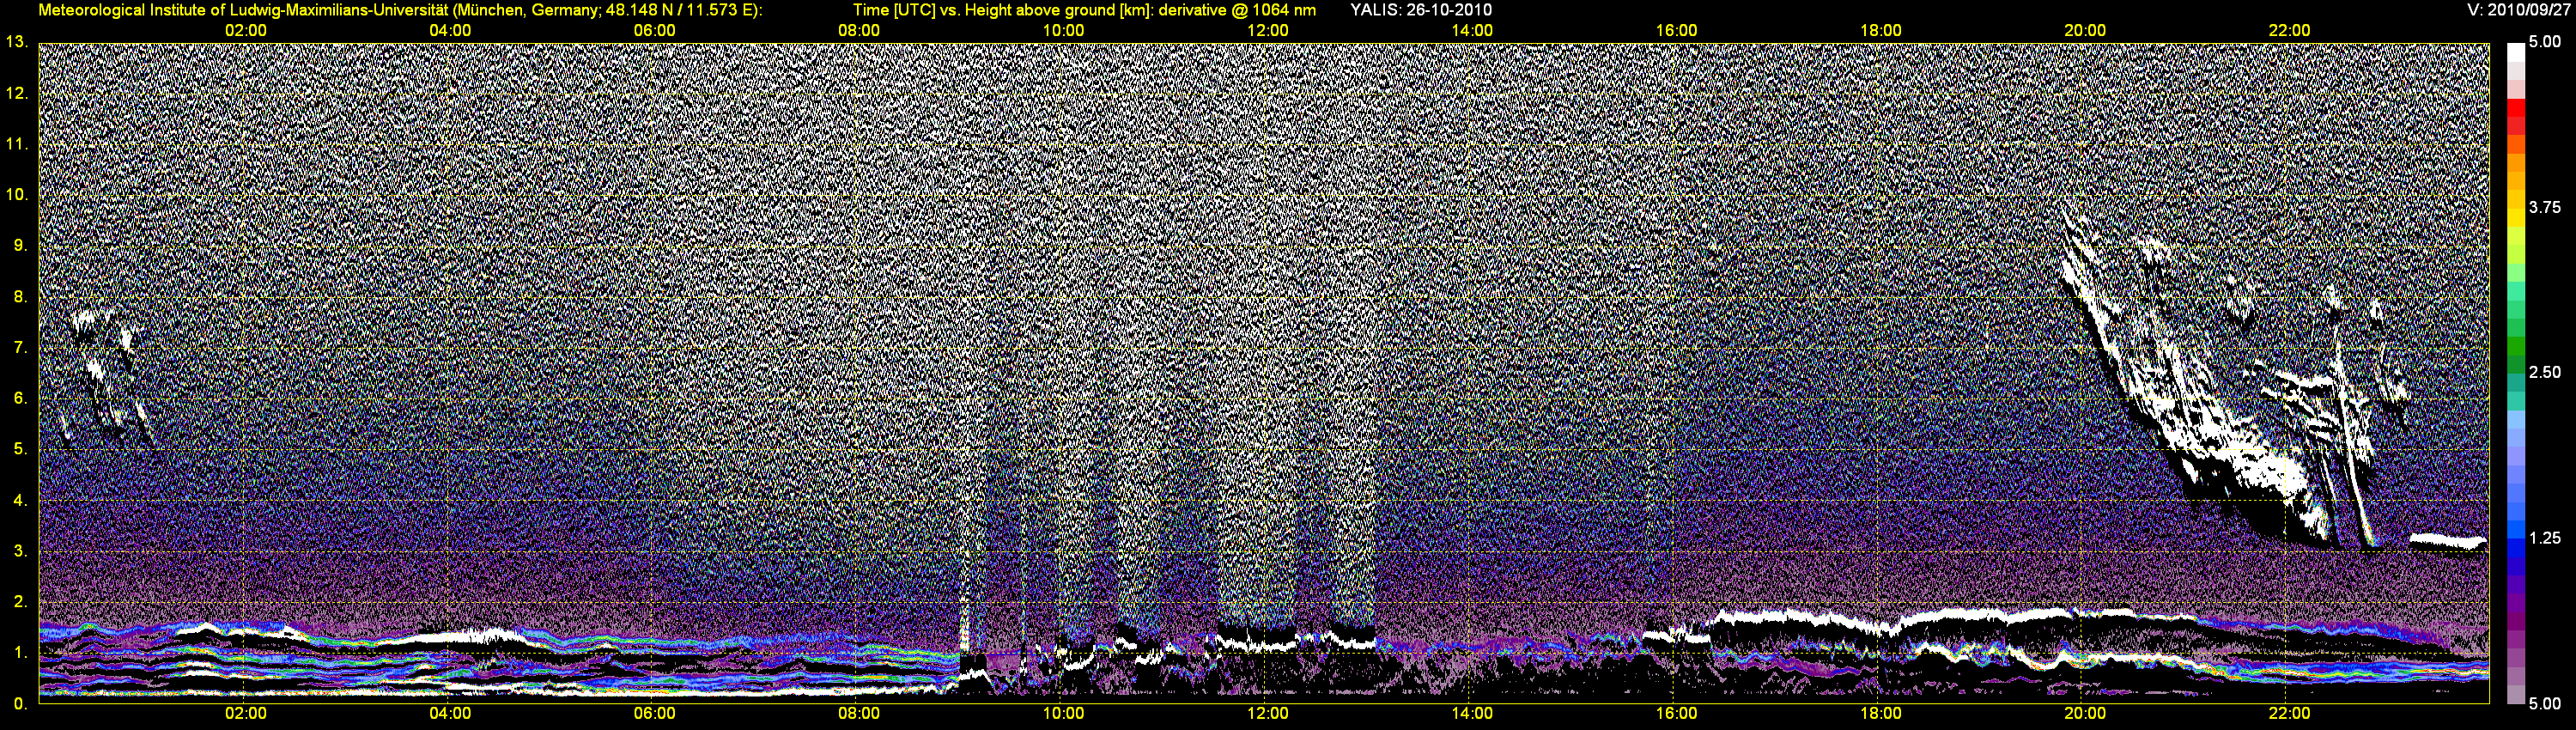Click the '0.' height axis label

21,704
